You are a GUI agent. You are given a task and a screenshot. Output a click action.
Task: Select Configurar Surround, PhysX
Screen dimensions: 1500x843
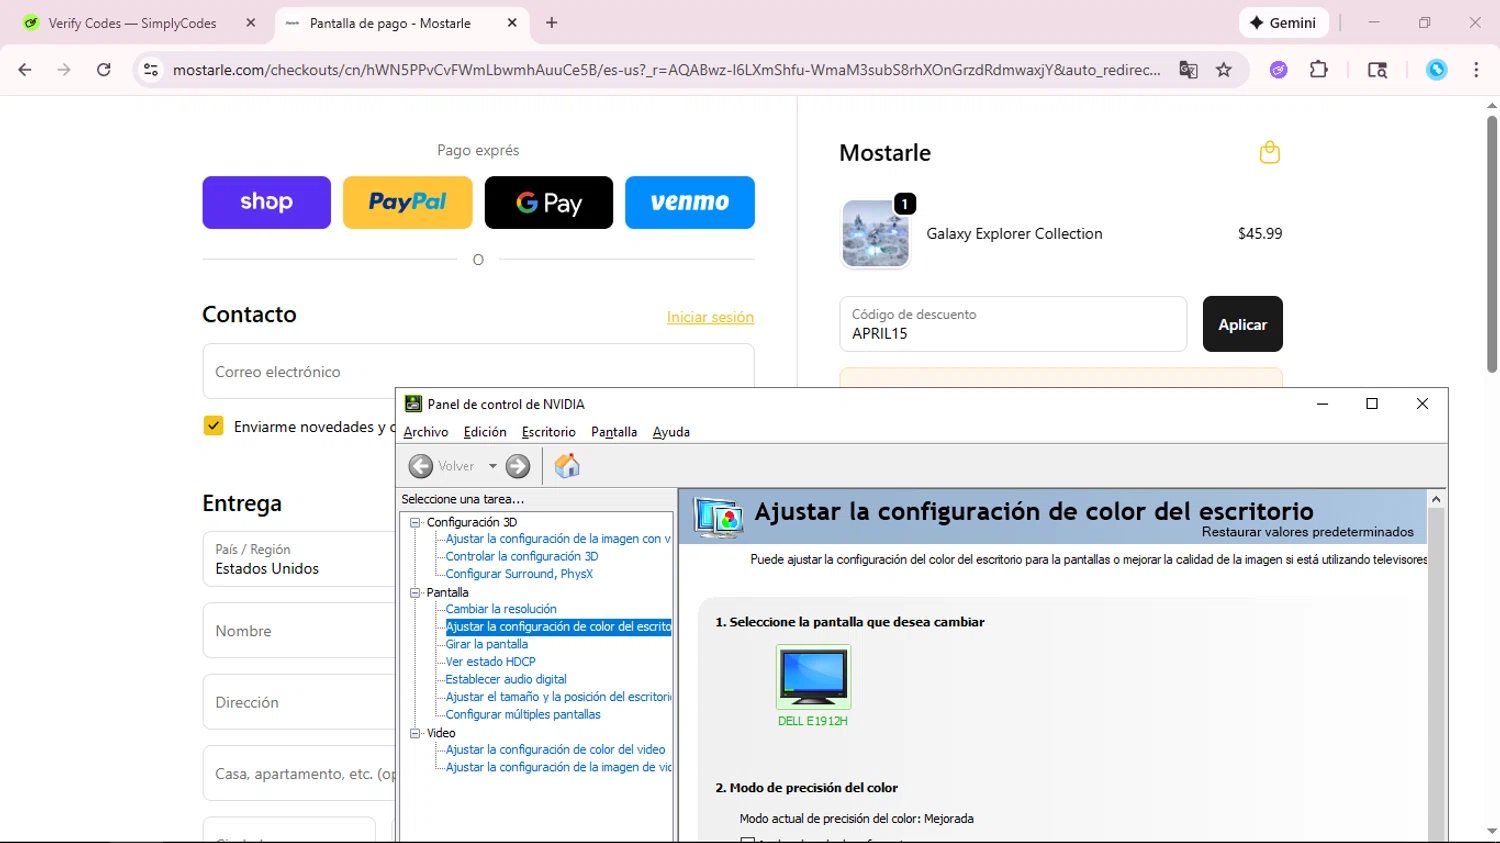519,574
